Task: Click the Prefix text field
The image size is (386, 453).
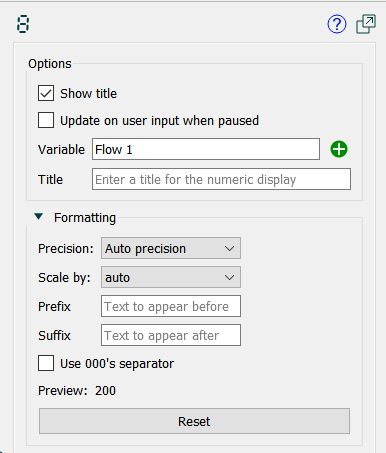Action: pyautogui.click(x=171, y=306)
